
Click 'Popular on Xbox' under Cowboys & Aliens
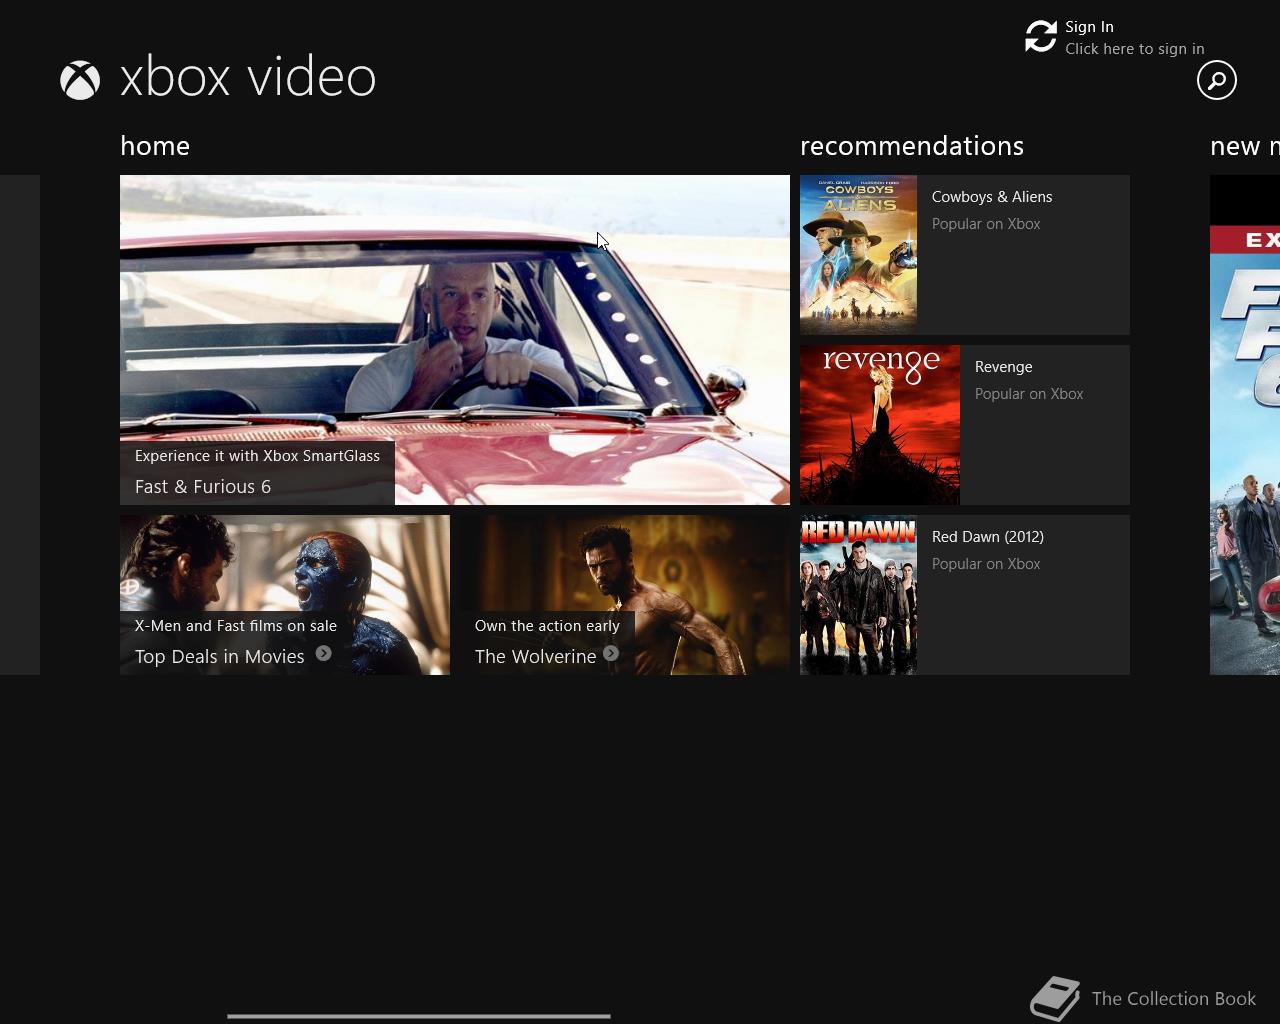[986, 224]
